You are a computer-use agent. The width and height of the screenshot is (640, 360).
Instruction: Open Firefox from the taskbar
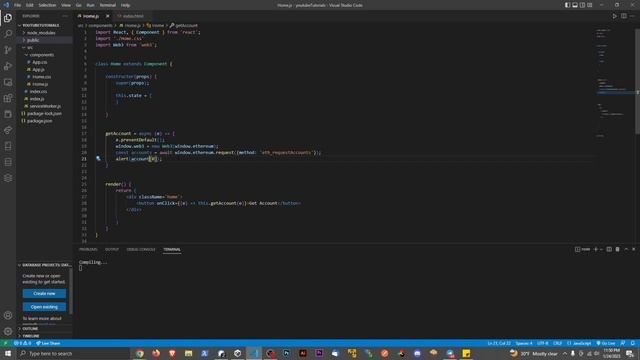tap(156, 353)
